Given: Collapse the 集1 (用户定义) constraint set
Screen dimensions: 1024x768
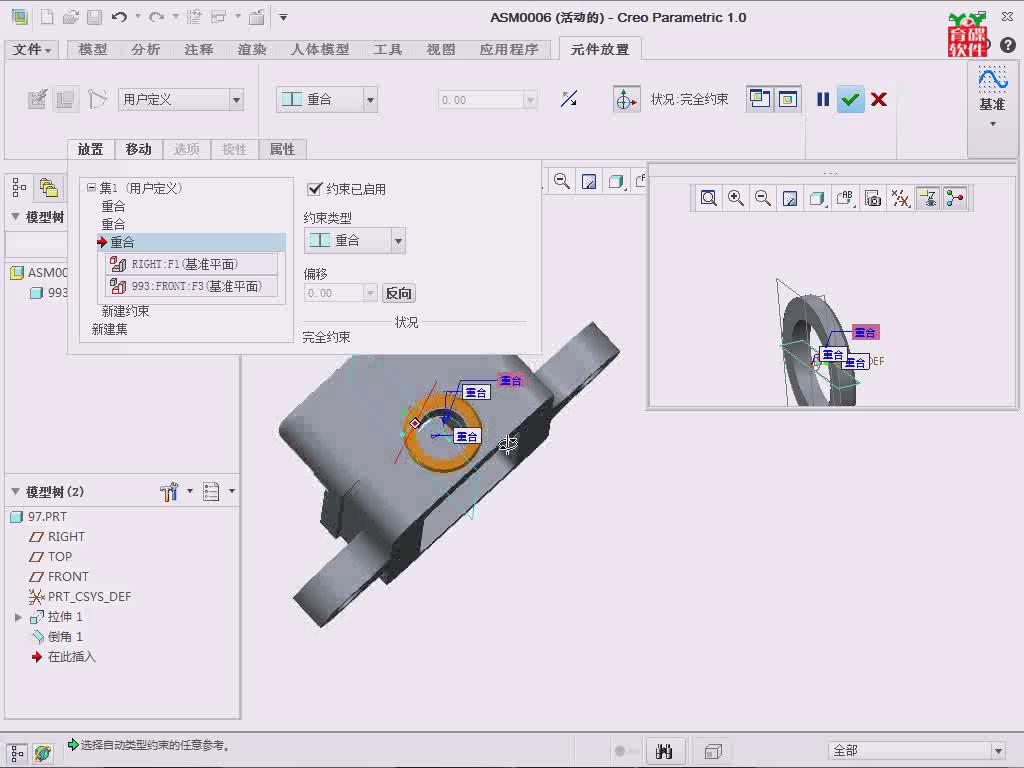Looking at the screenshot, I should click(91, 188).
